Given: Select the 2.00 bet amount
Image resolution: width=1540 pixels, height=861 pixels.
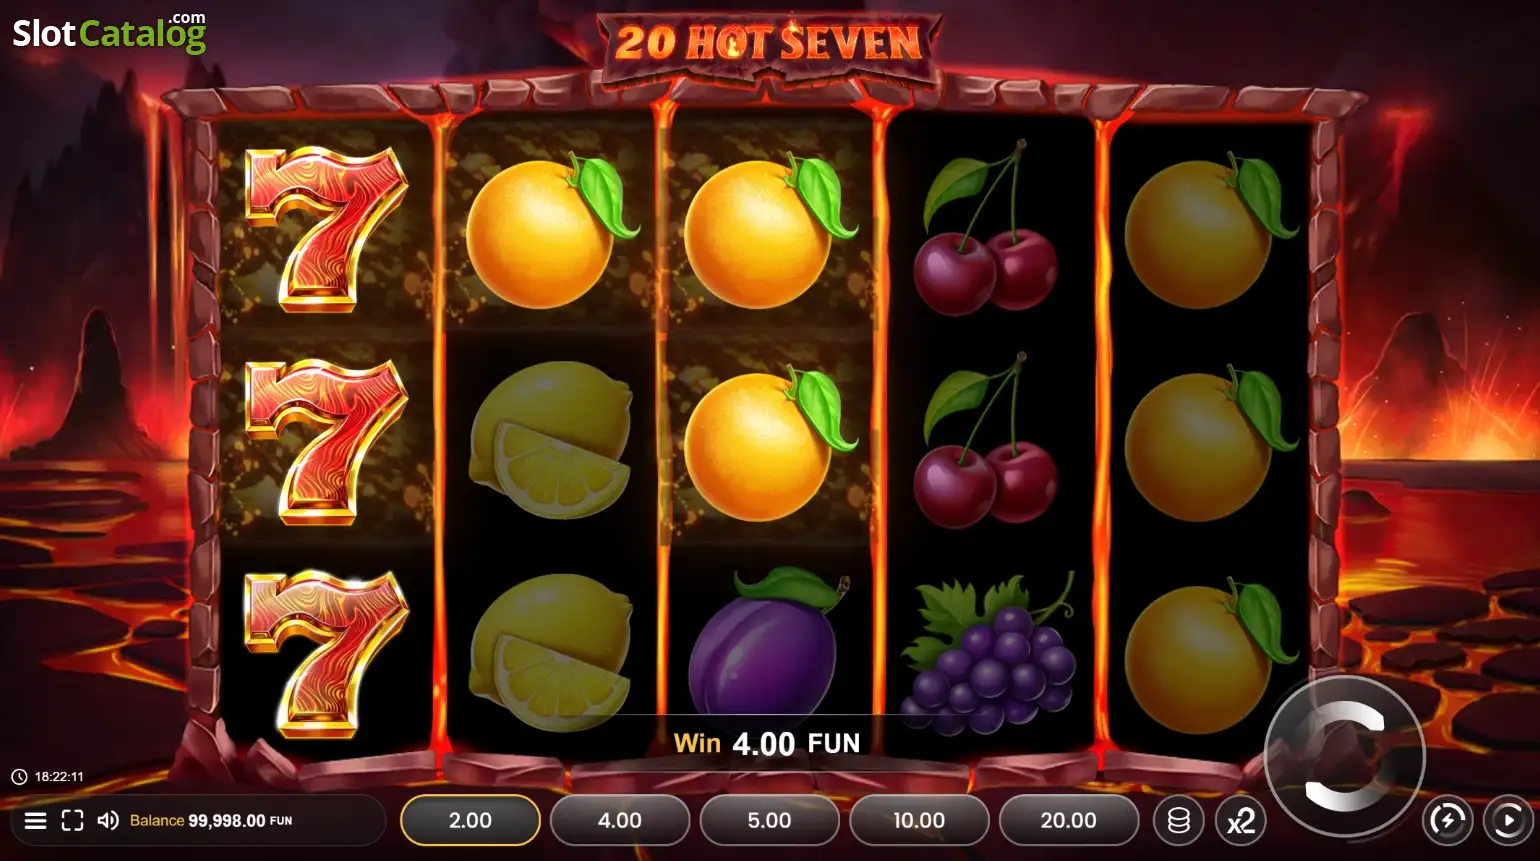Looking at the screenshot, I should [470, 820].
